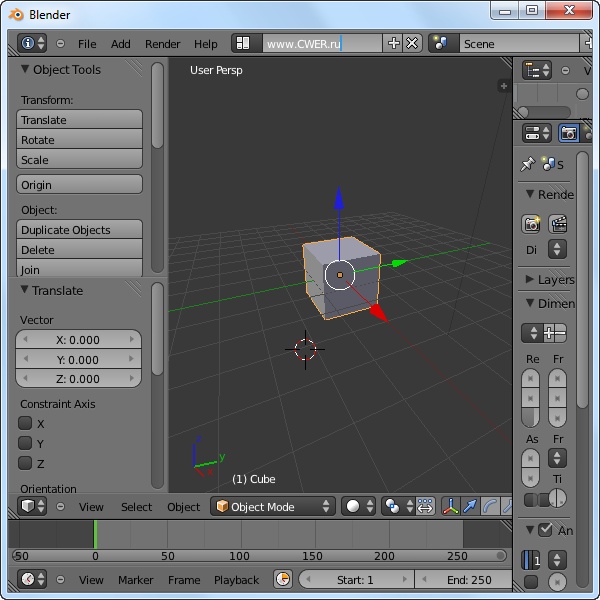Select the render context tab in Properties
The width and height of the screenshot is (600, 600).
coord(568,133)
